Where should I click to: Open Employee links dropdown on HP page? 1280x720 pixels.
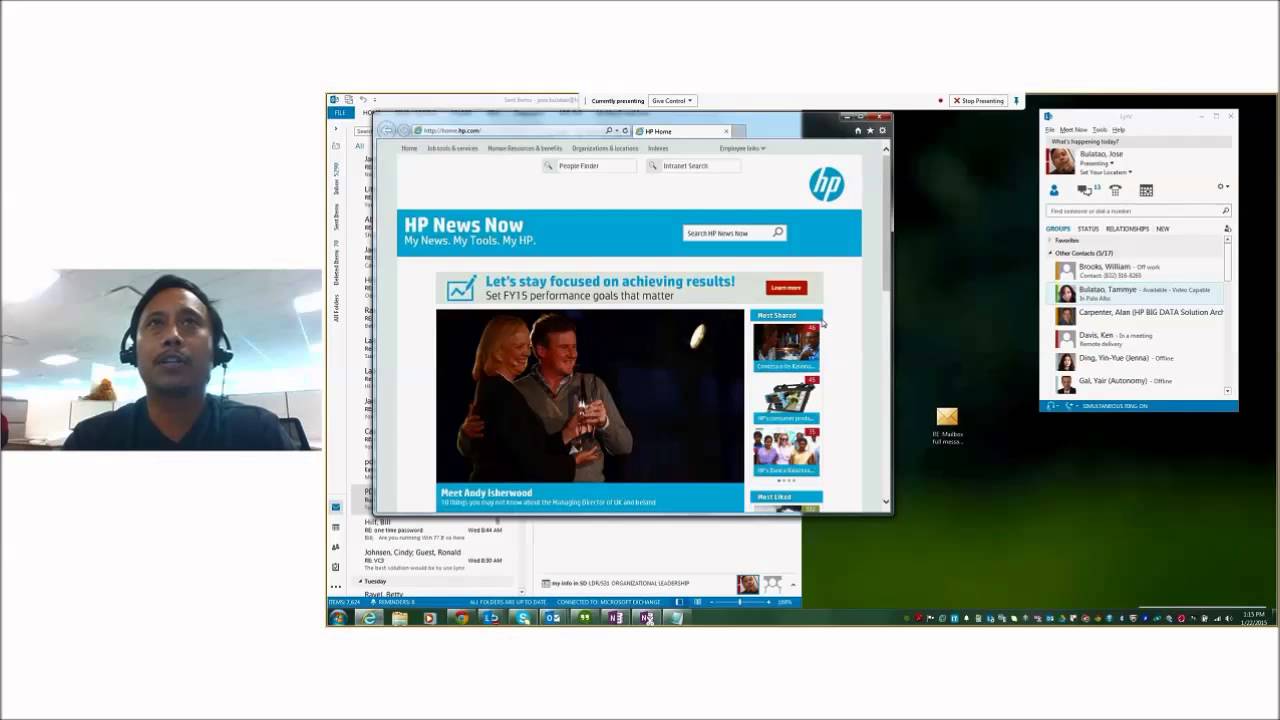[742, 148]
